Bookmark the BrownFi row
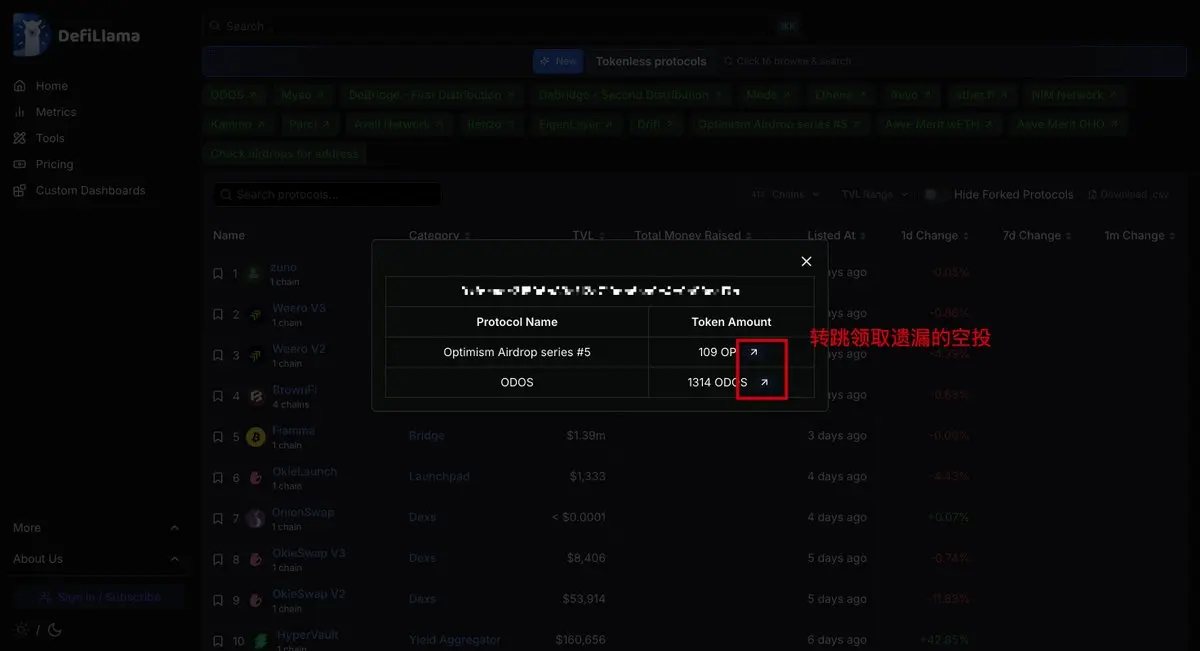1200x651 pixels. click(x=218, y=396)
